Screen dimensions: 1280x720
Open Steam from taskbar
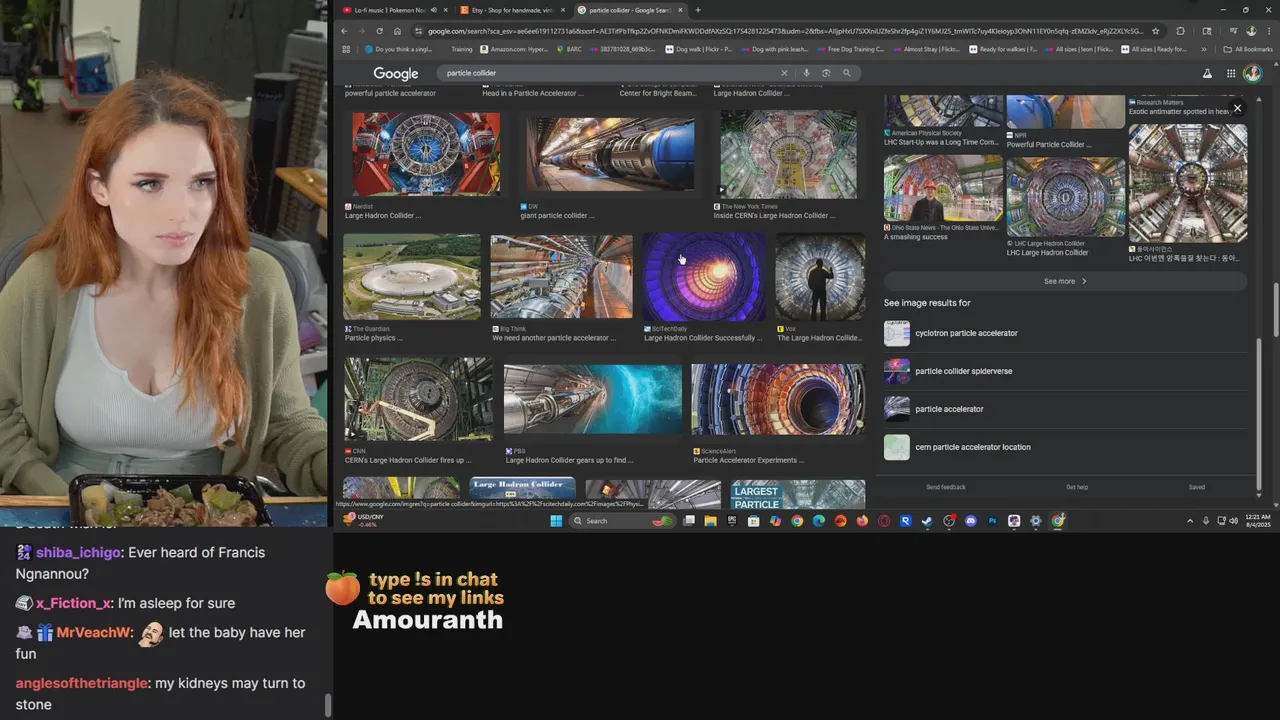pyautogui.click(x=927, y=521)
